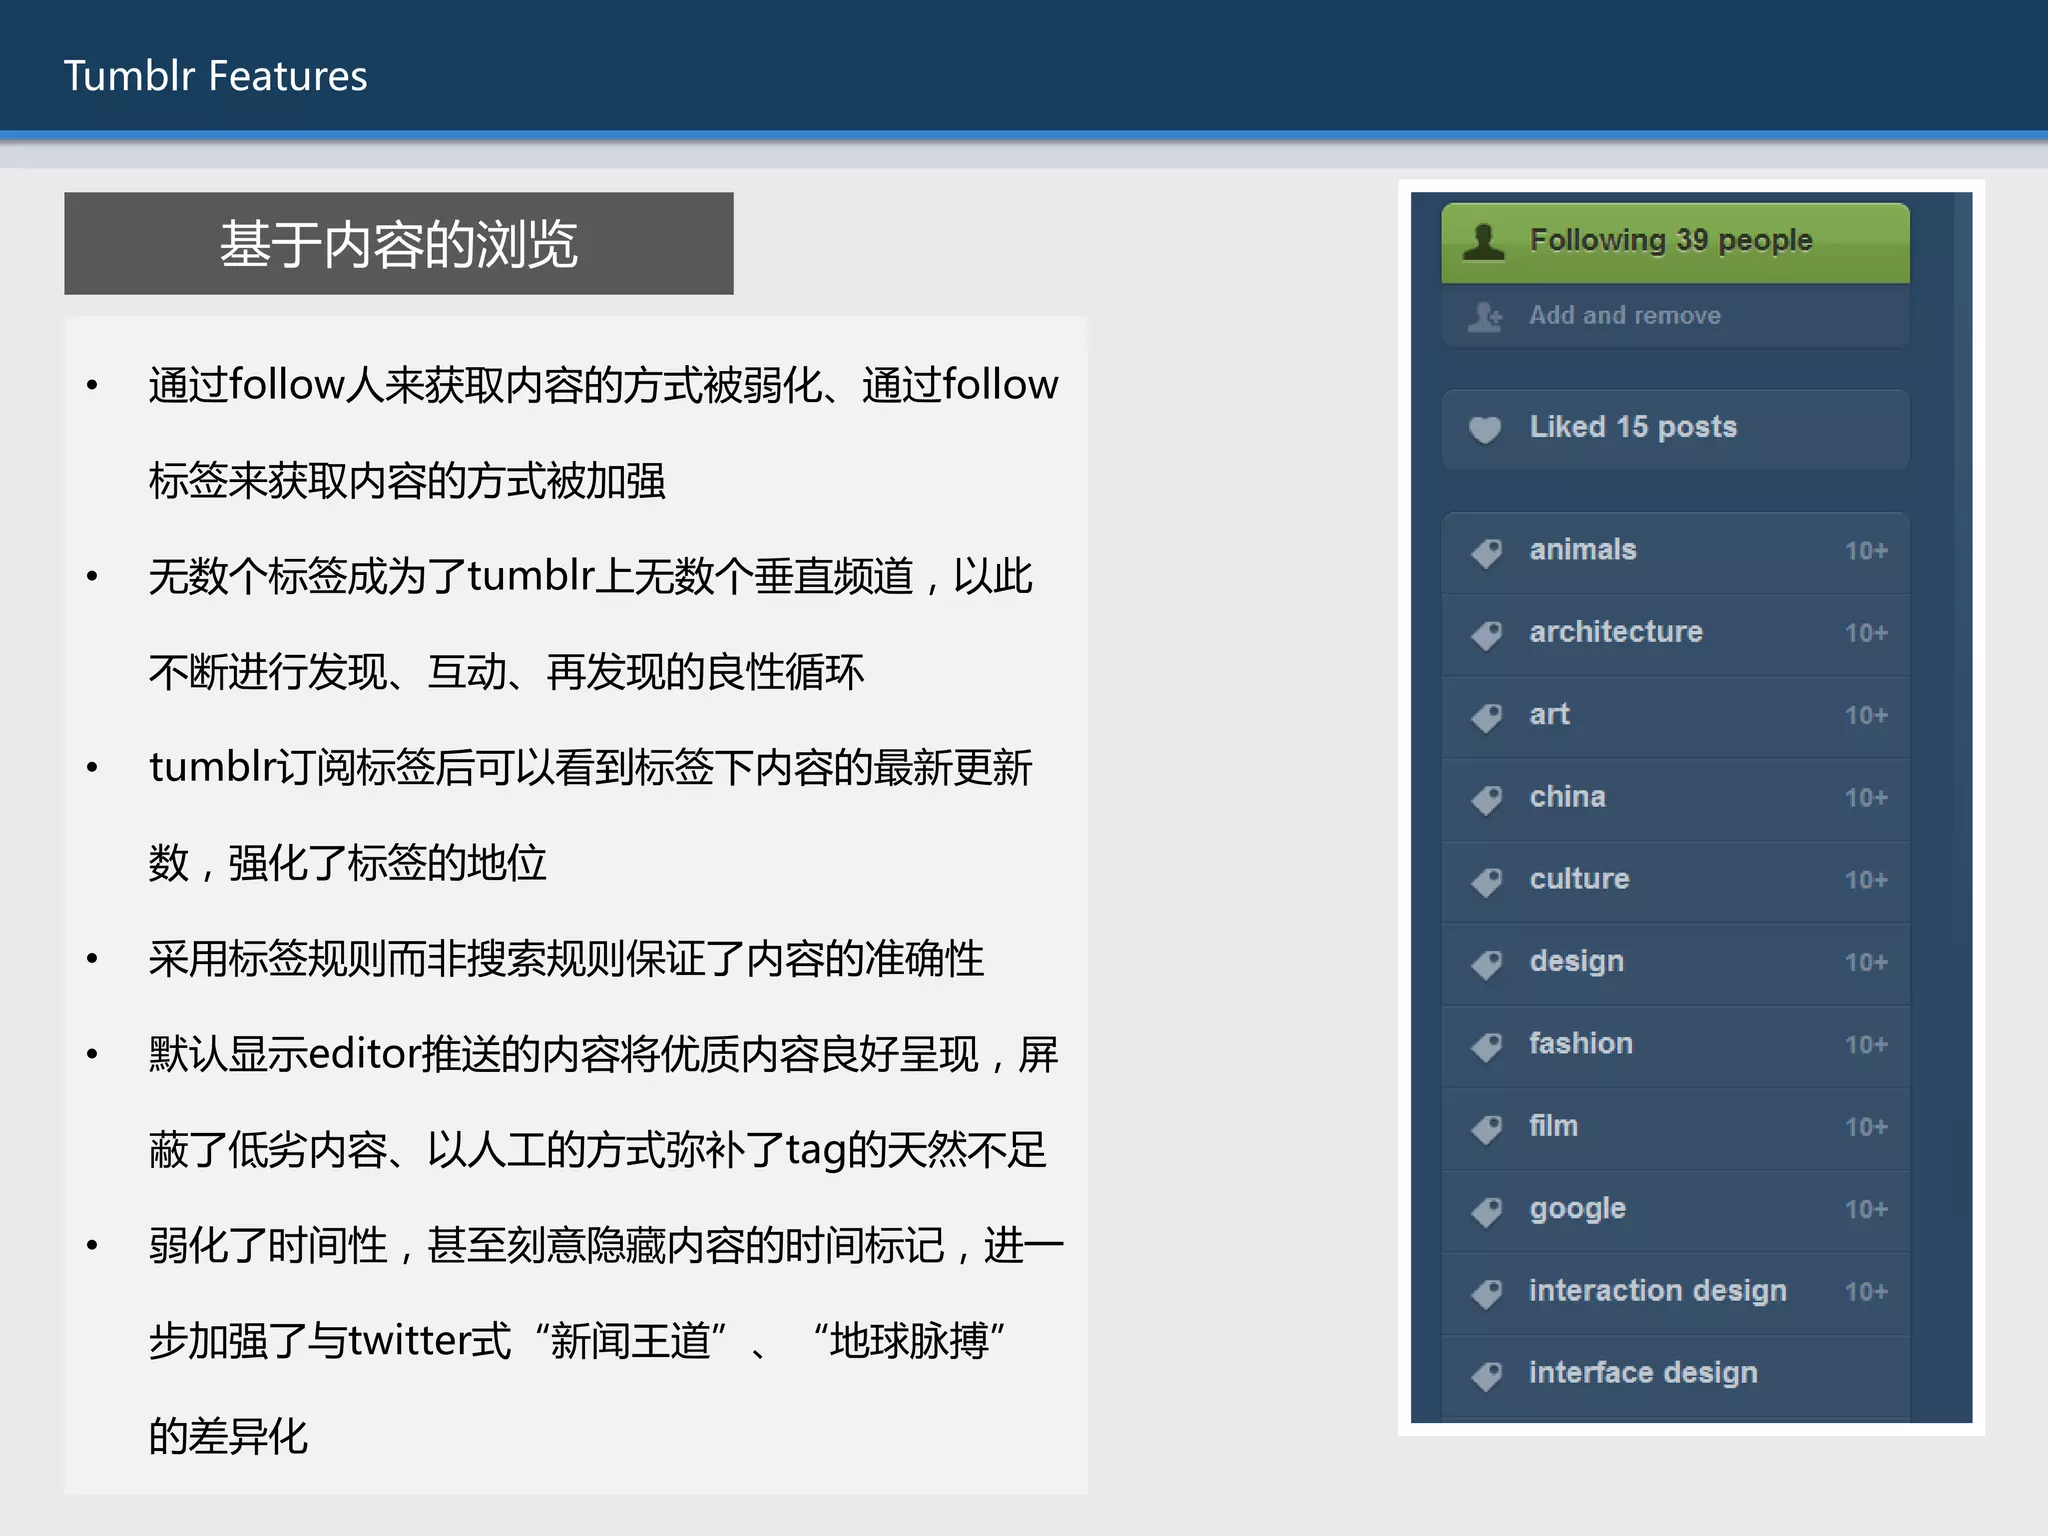Click the Tumblr Features slide title
This screenshot has width=2048, height=1536.
(216, 76)
